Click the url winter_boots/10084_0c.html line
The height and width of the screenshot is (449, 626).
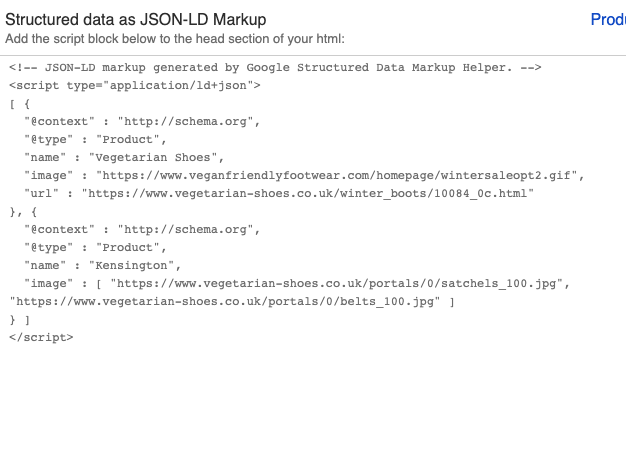point(279,194)
